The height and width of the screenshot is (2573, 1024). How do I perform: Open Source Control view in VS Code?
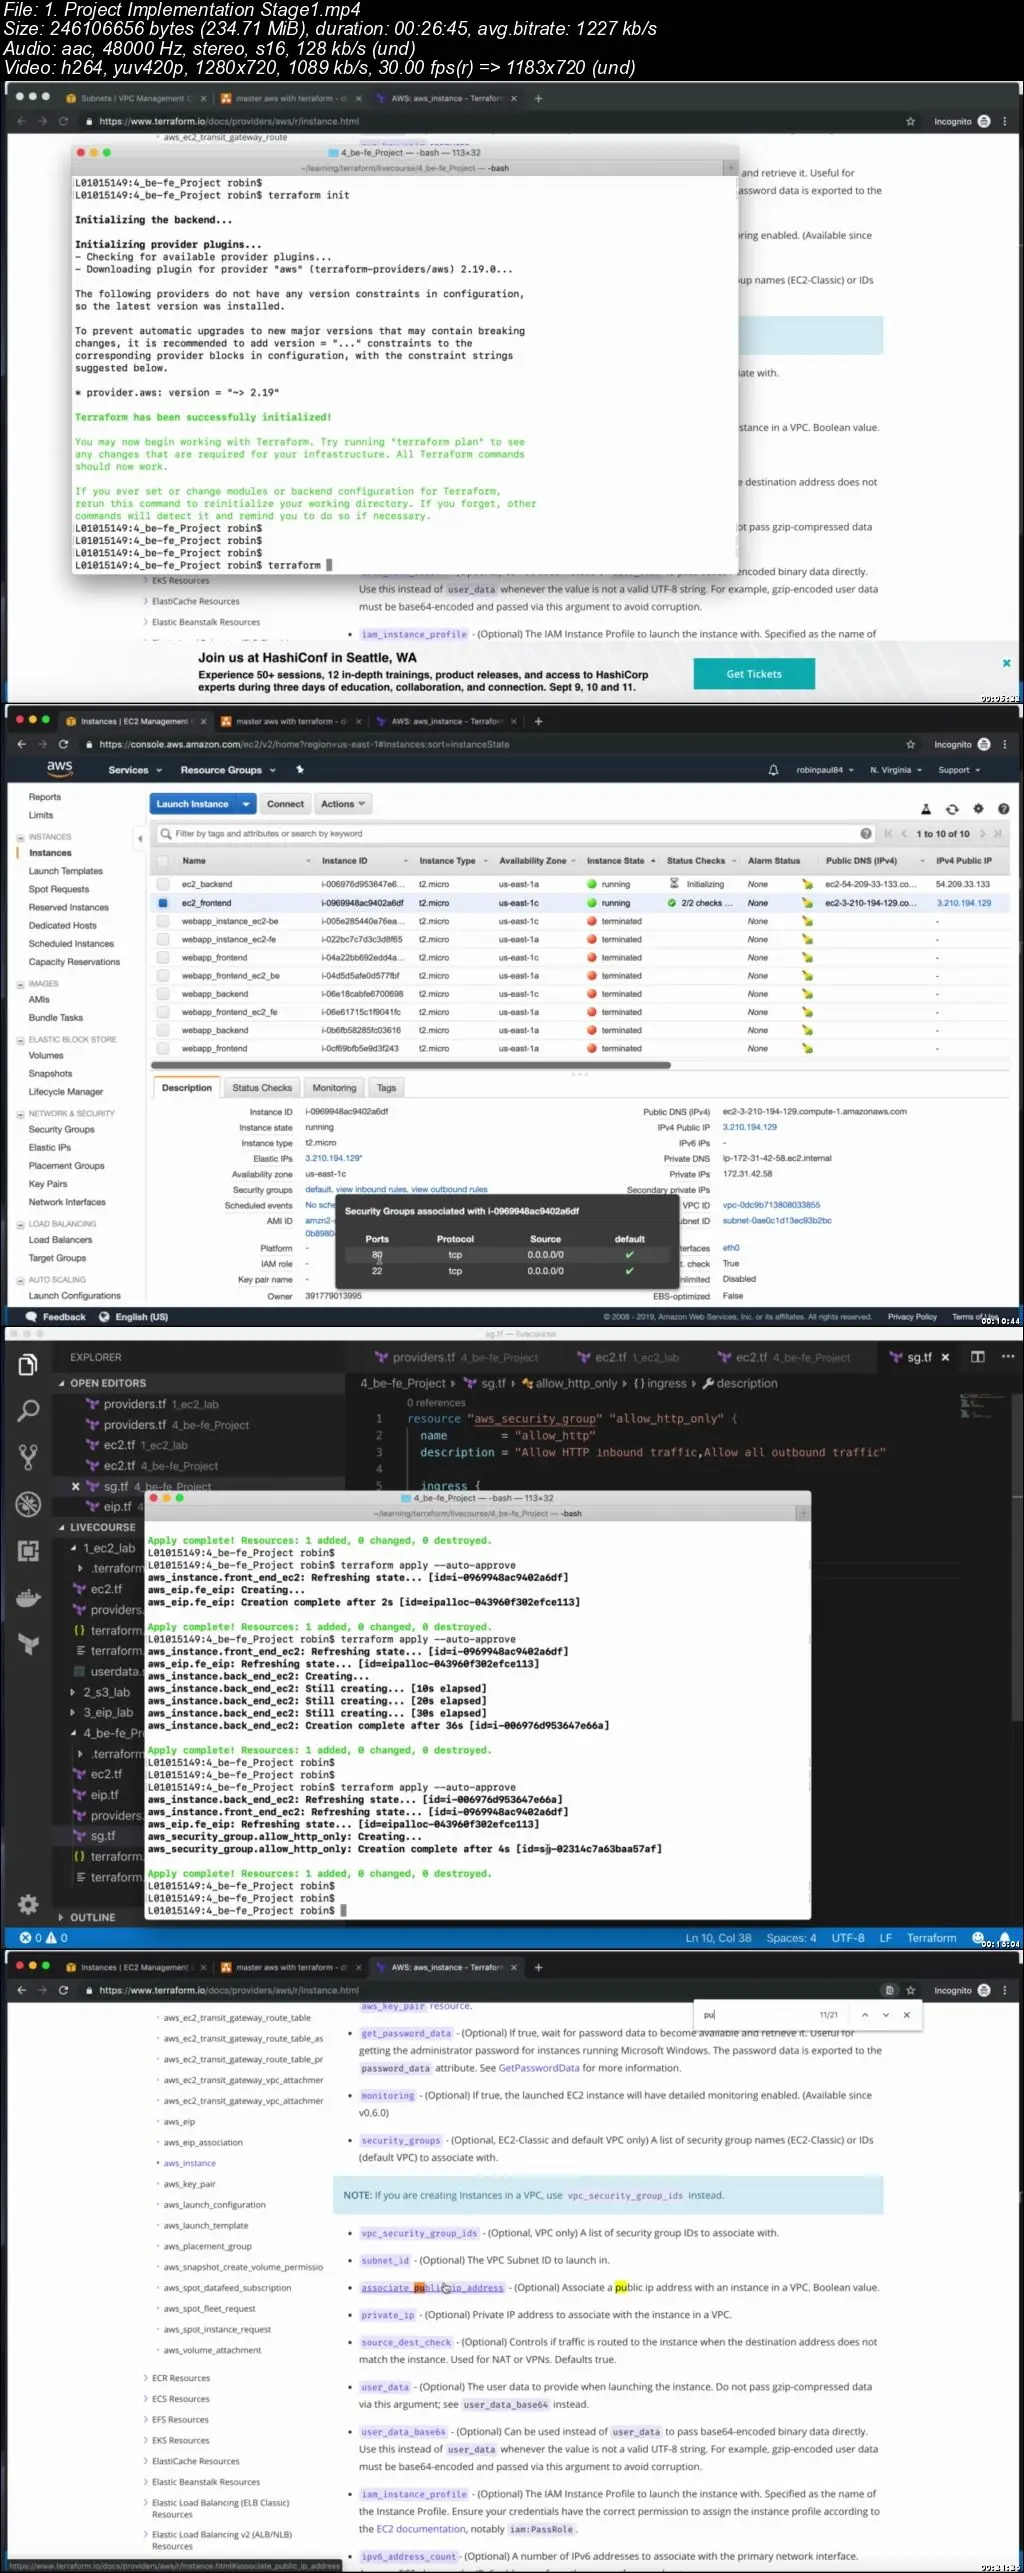pos(28,1457)
